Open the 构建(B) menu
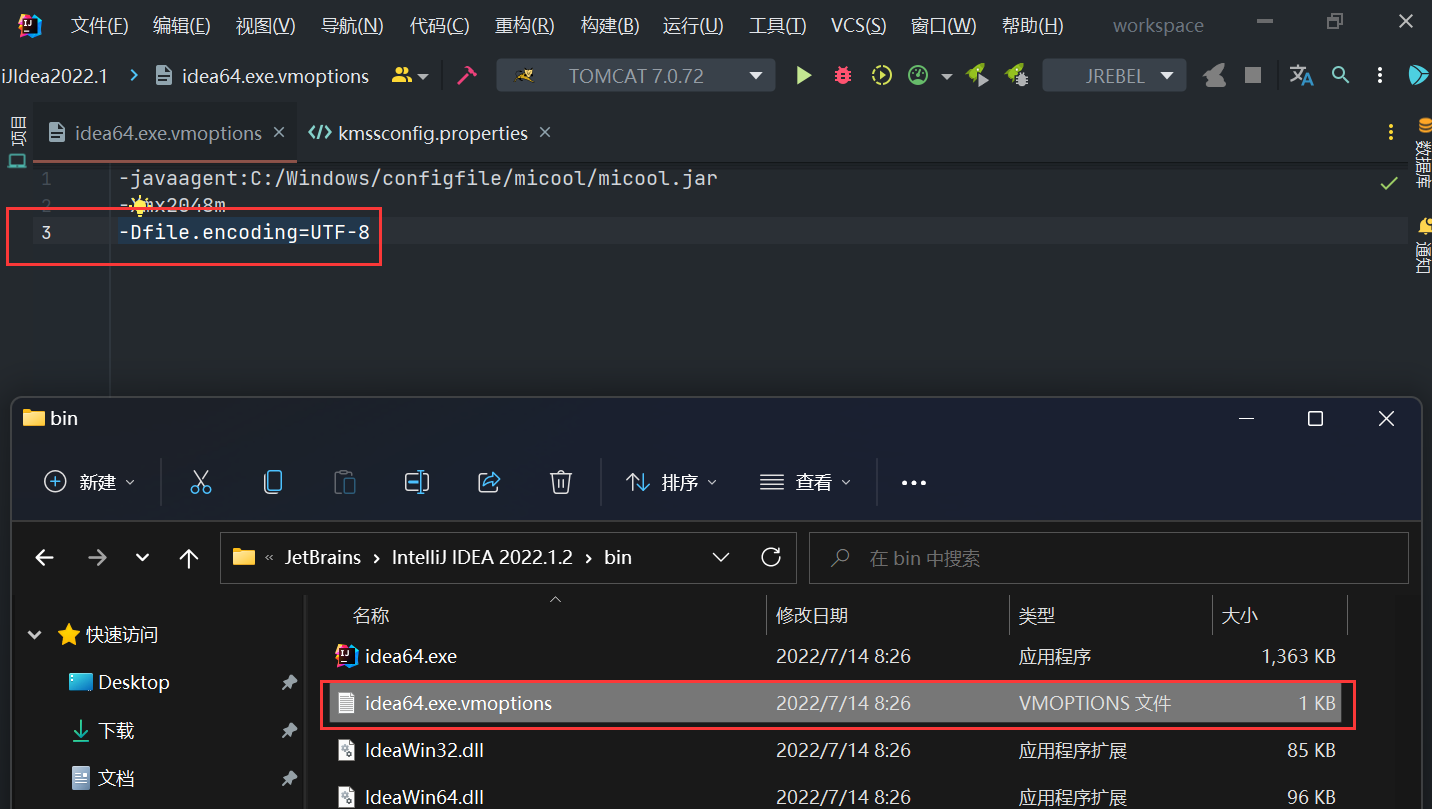Image resolution: width=1432 pixels, height=809 pixels. pos(610,26)
